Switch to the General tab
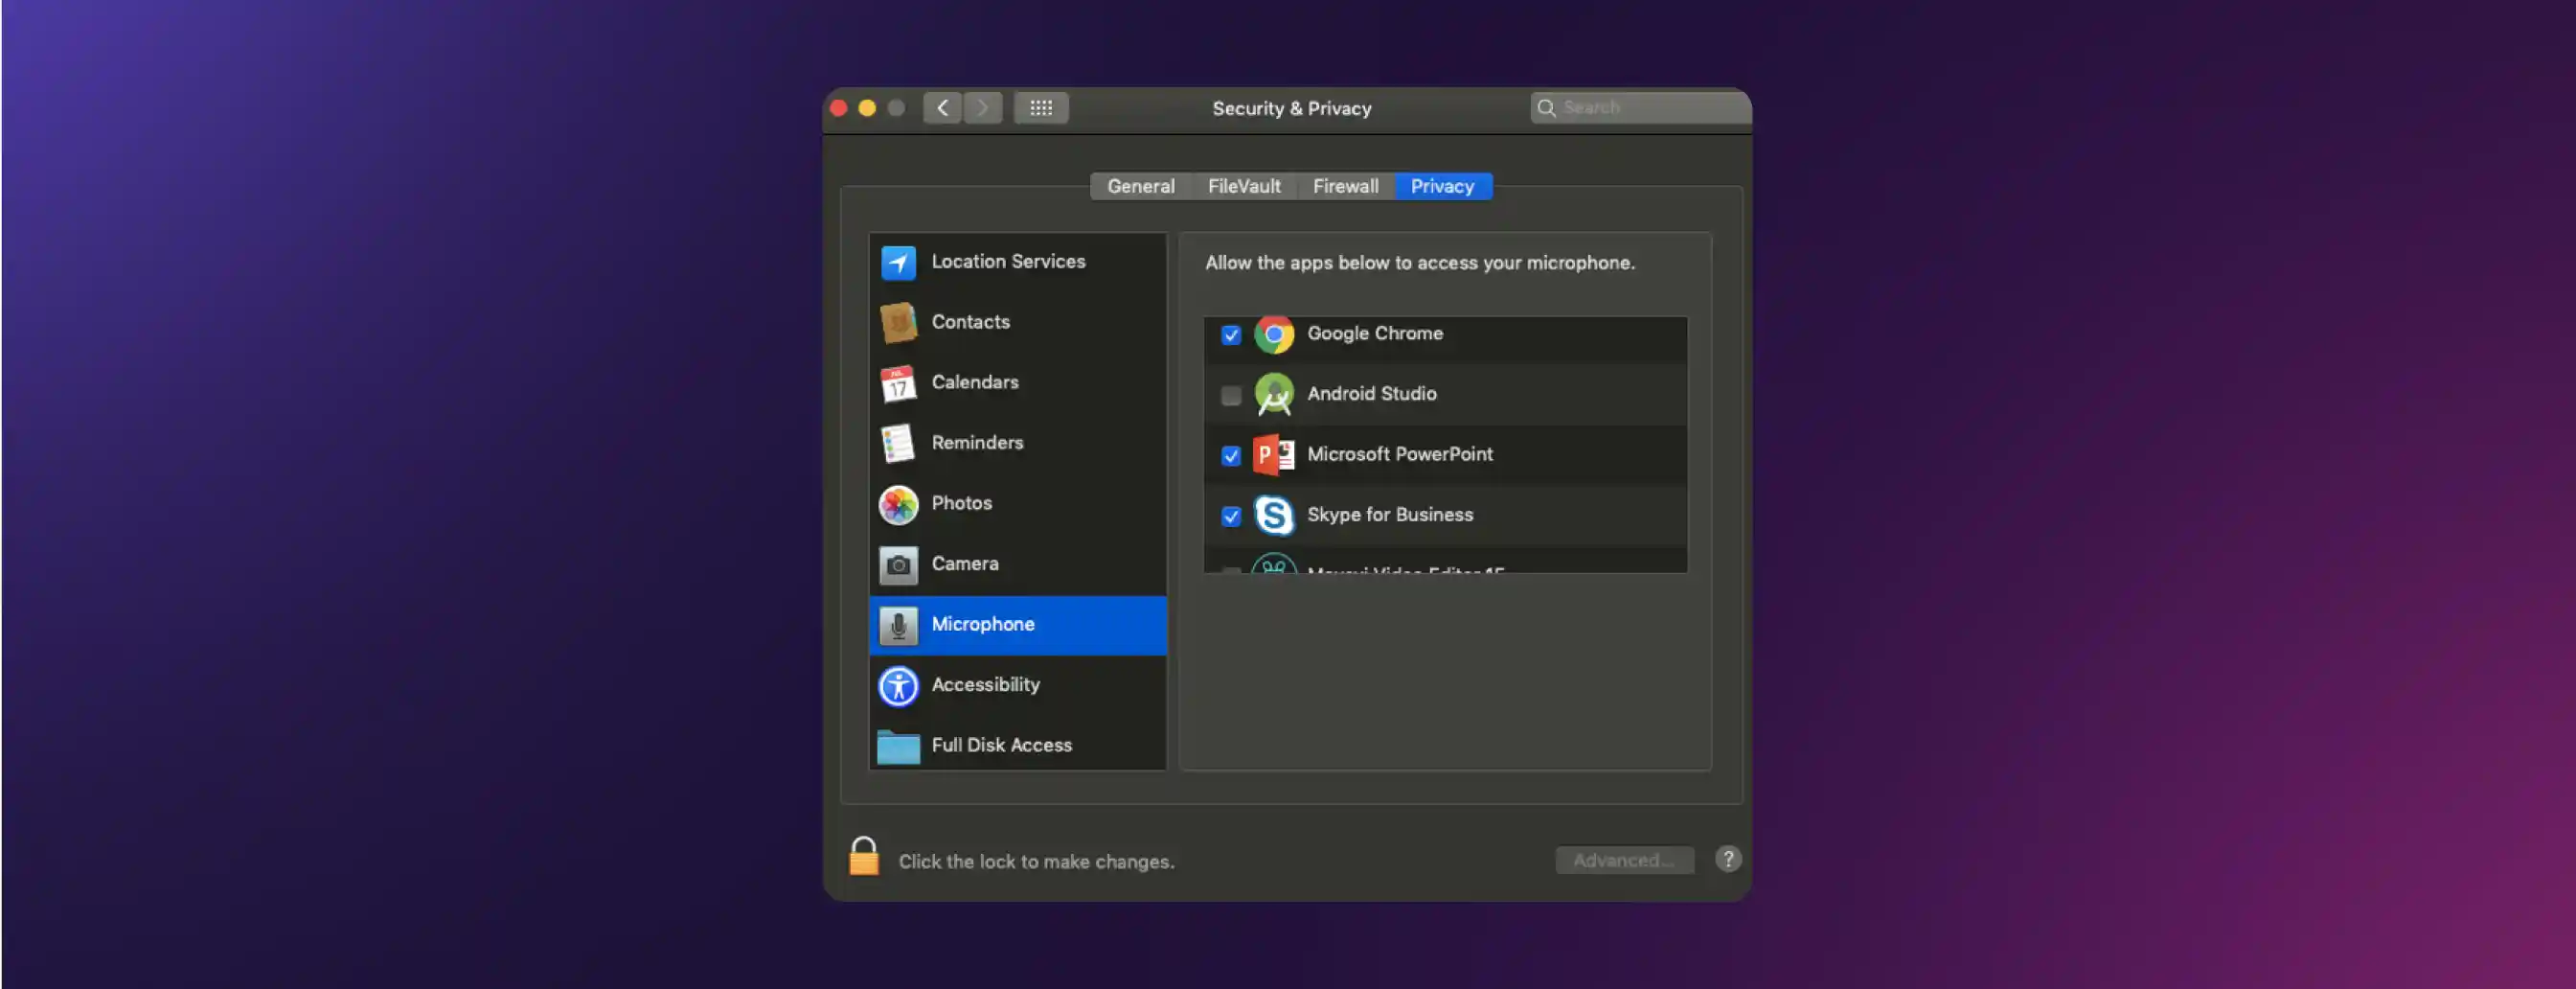 pos(1140,185)
